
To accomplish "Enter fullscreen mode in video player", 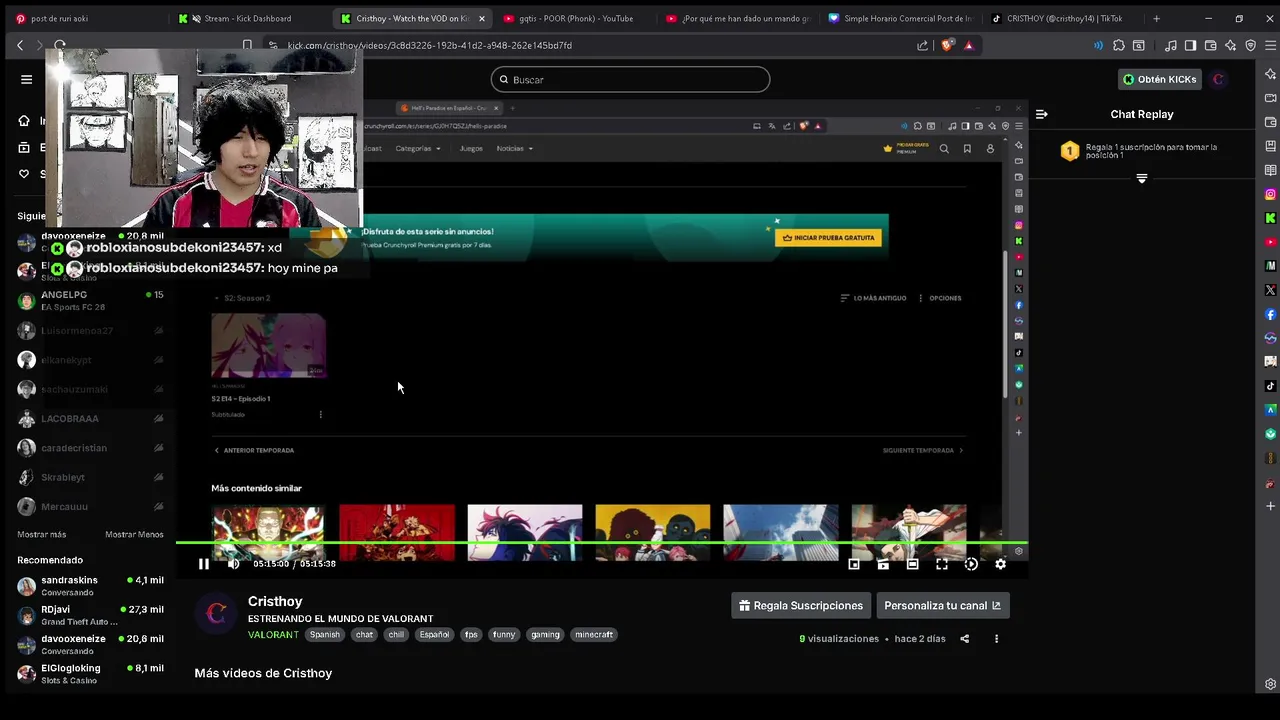I will 942,564.
